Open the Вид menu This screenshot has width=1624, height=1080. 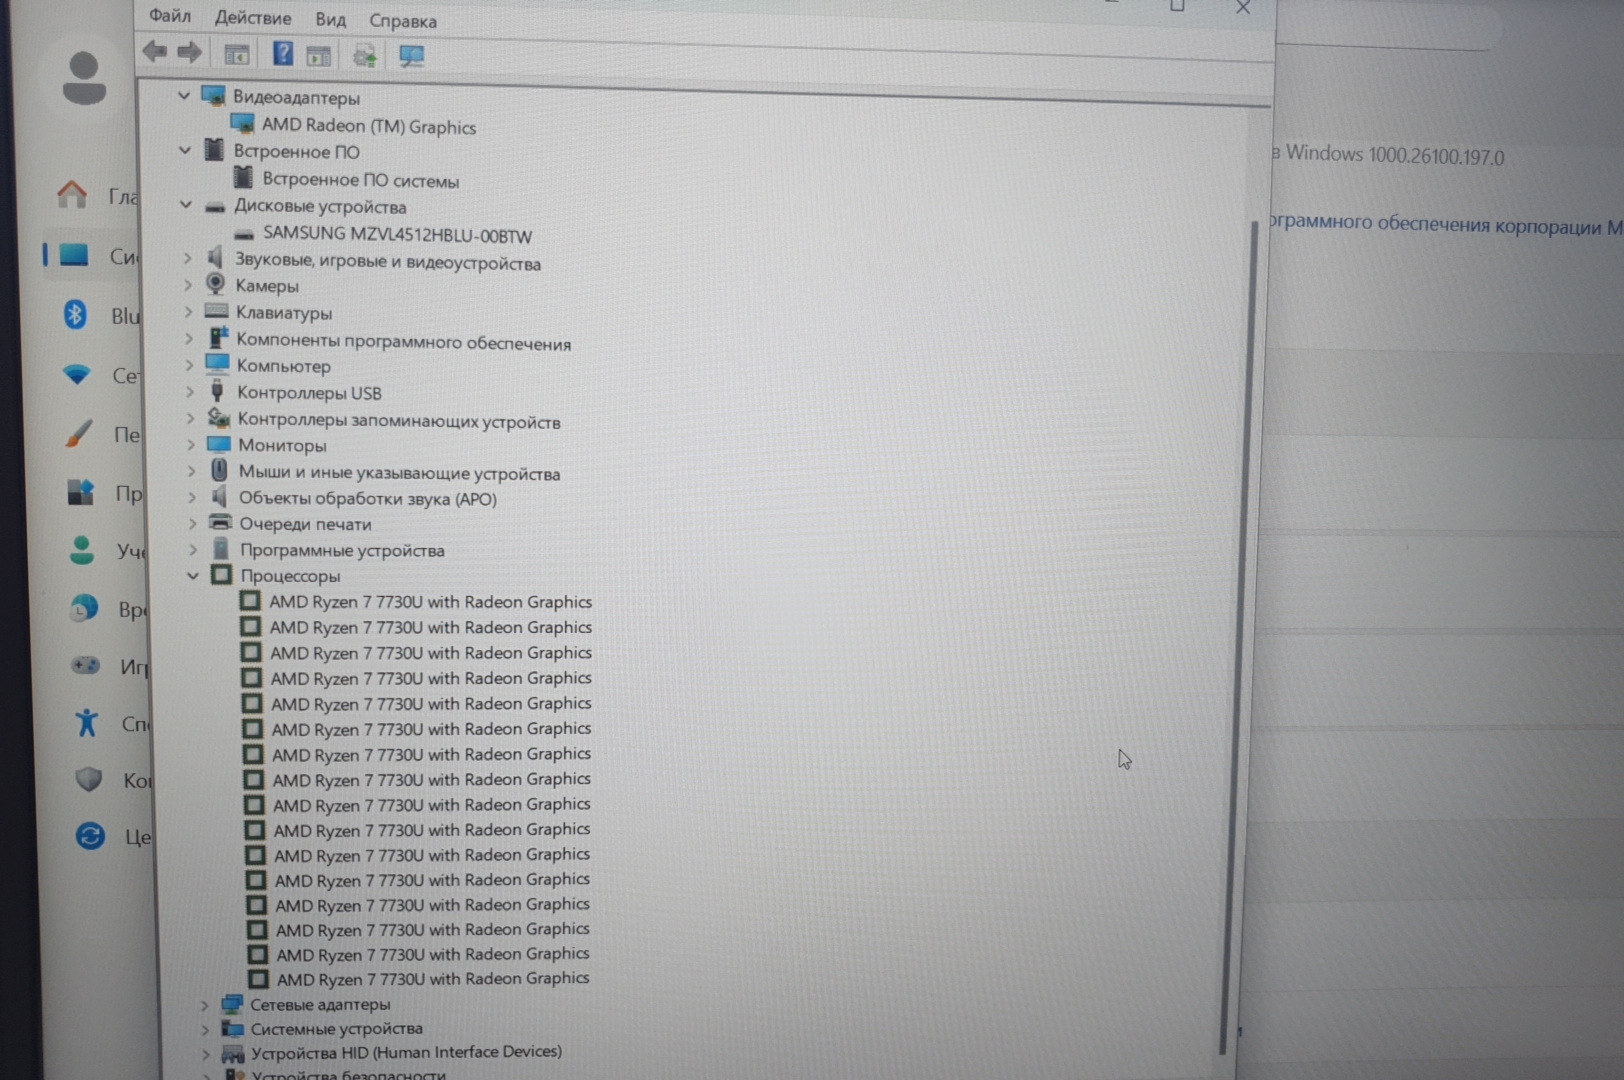pyautogui.click(x=330, y=20)
